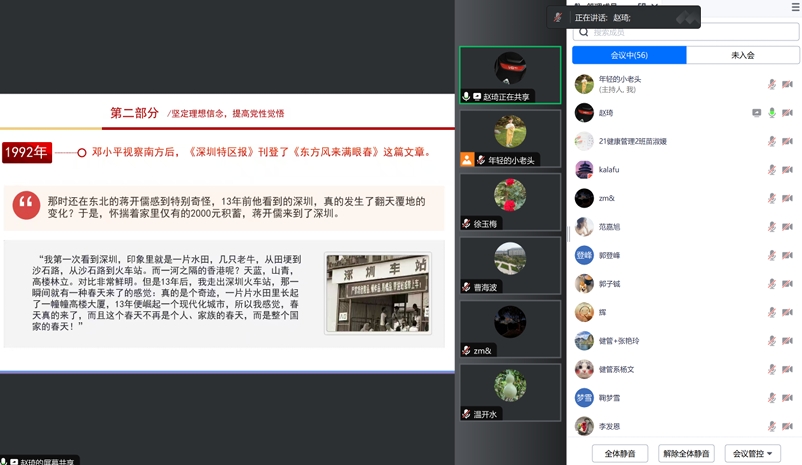The image size is (802, 465).
Task: Click the 深圳车站 photo in the shared slide
Action: (x=378, y=293)
